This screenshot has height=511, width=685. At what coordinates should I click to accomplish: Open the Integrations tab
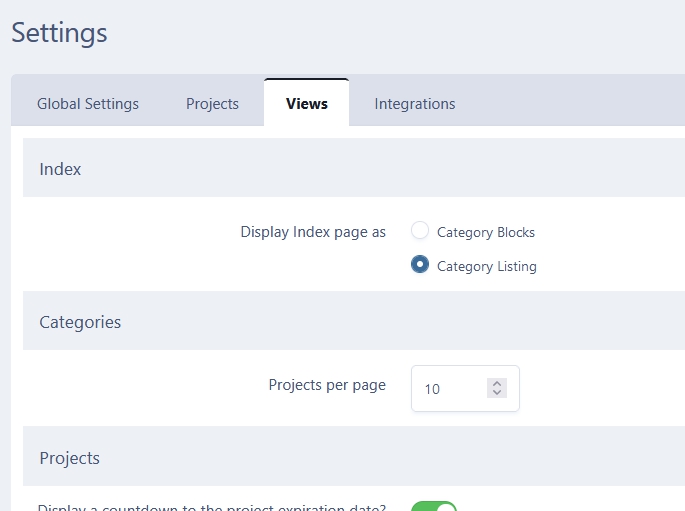(x=415, y=104)
